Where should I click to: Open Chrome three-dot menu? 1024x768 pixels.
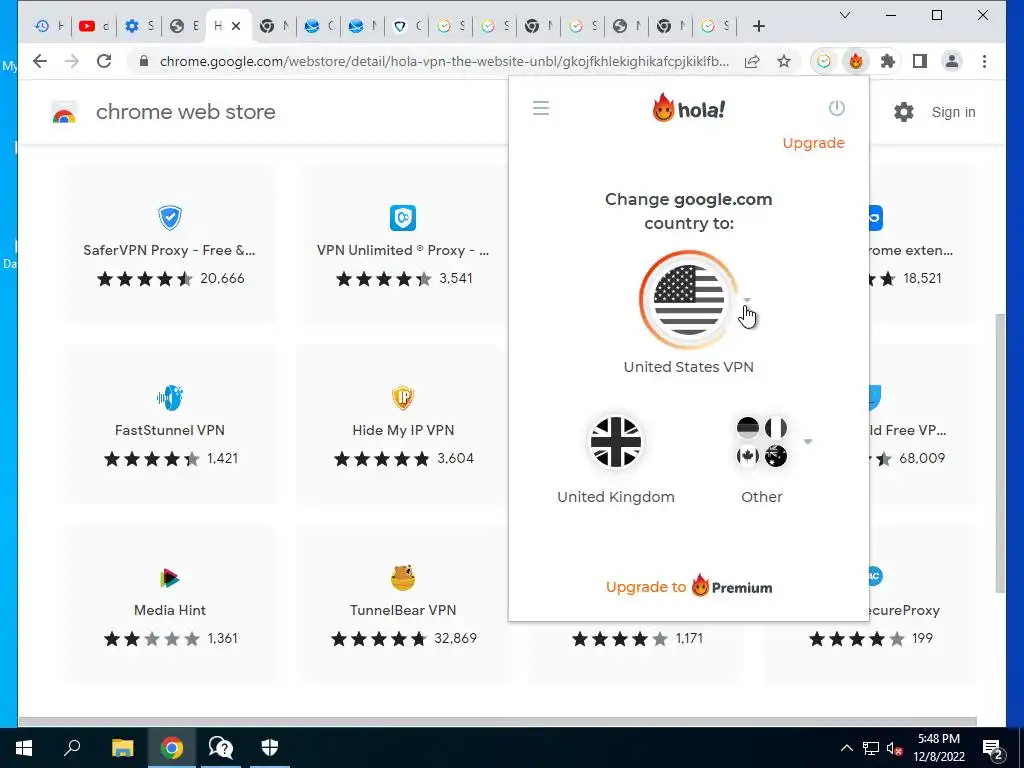pos(984,61)
